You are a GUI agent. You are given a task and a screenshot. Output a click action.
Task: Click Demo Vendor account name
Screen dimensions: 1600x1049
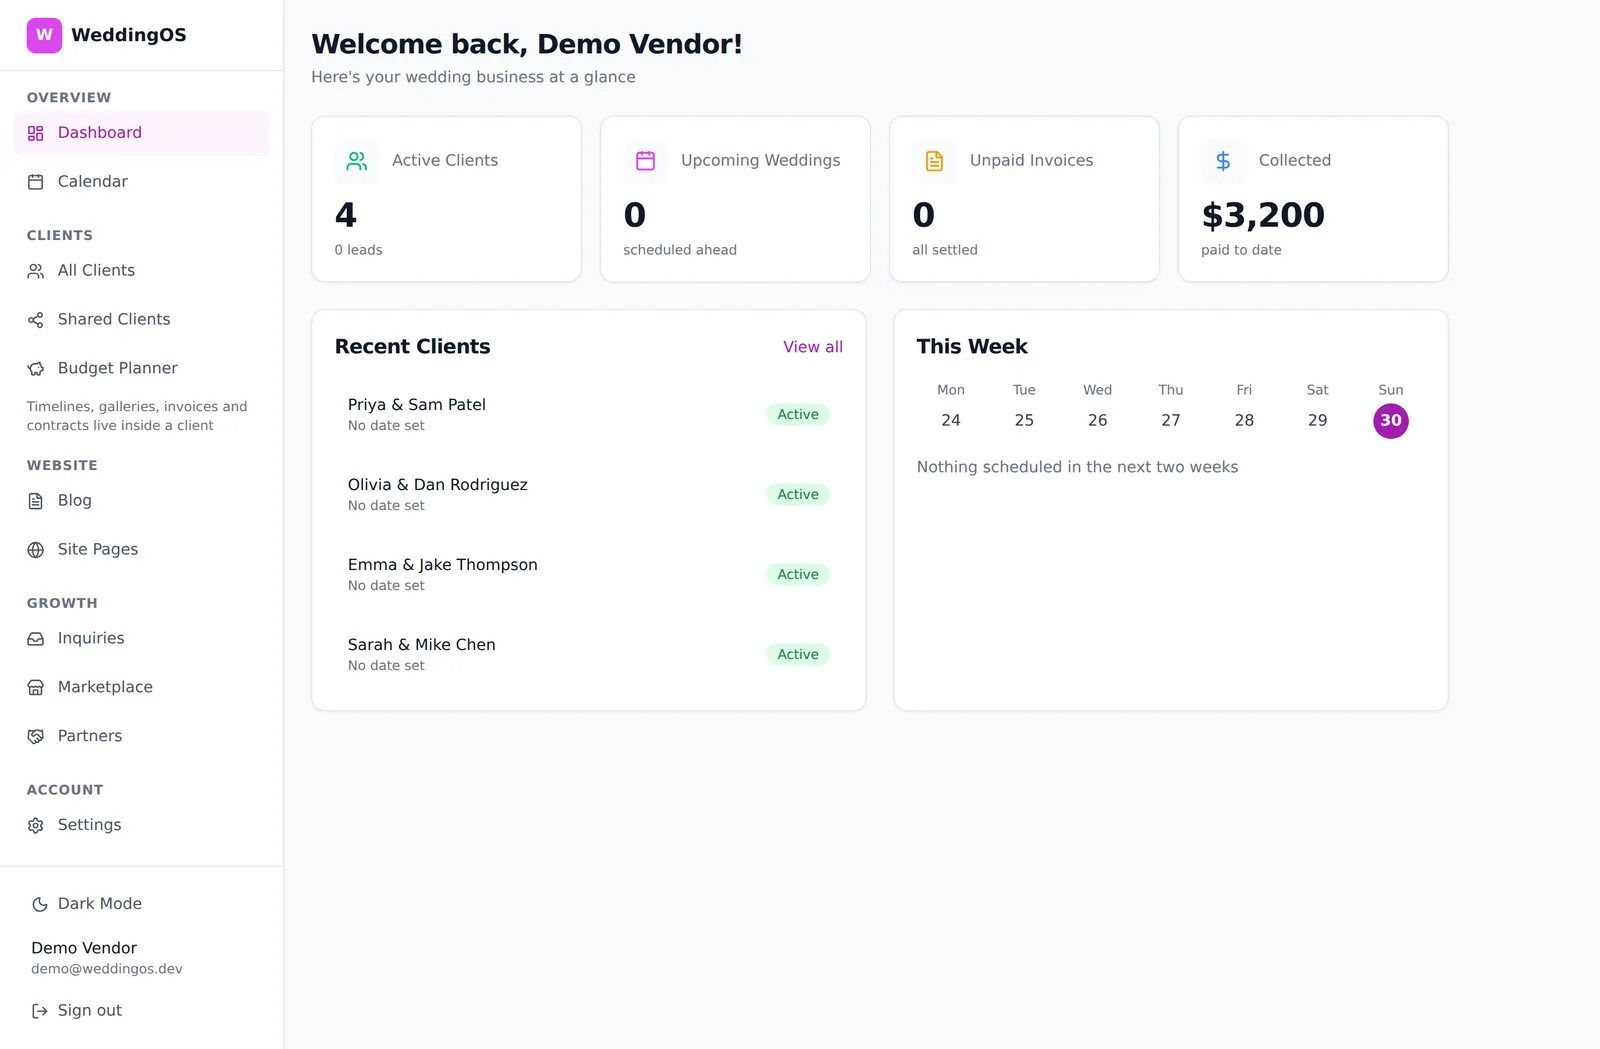point(84,948)
